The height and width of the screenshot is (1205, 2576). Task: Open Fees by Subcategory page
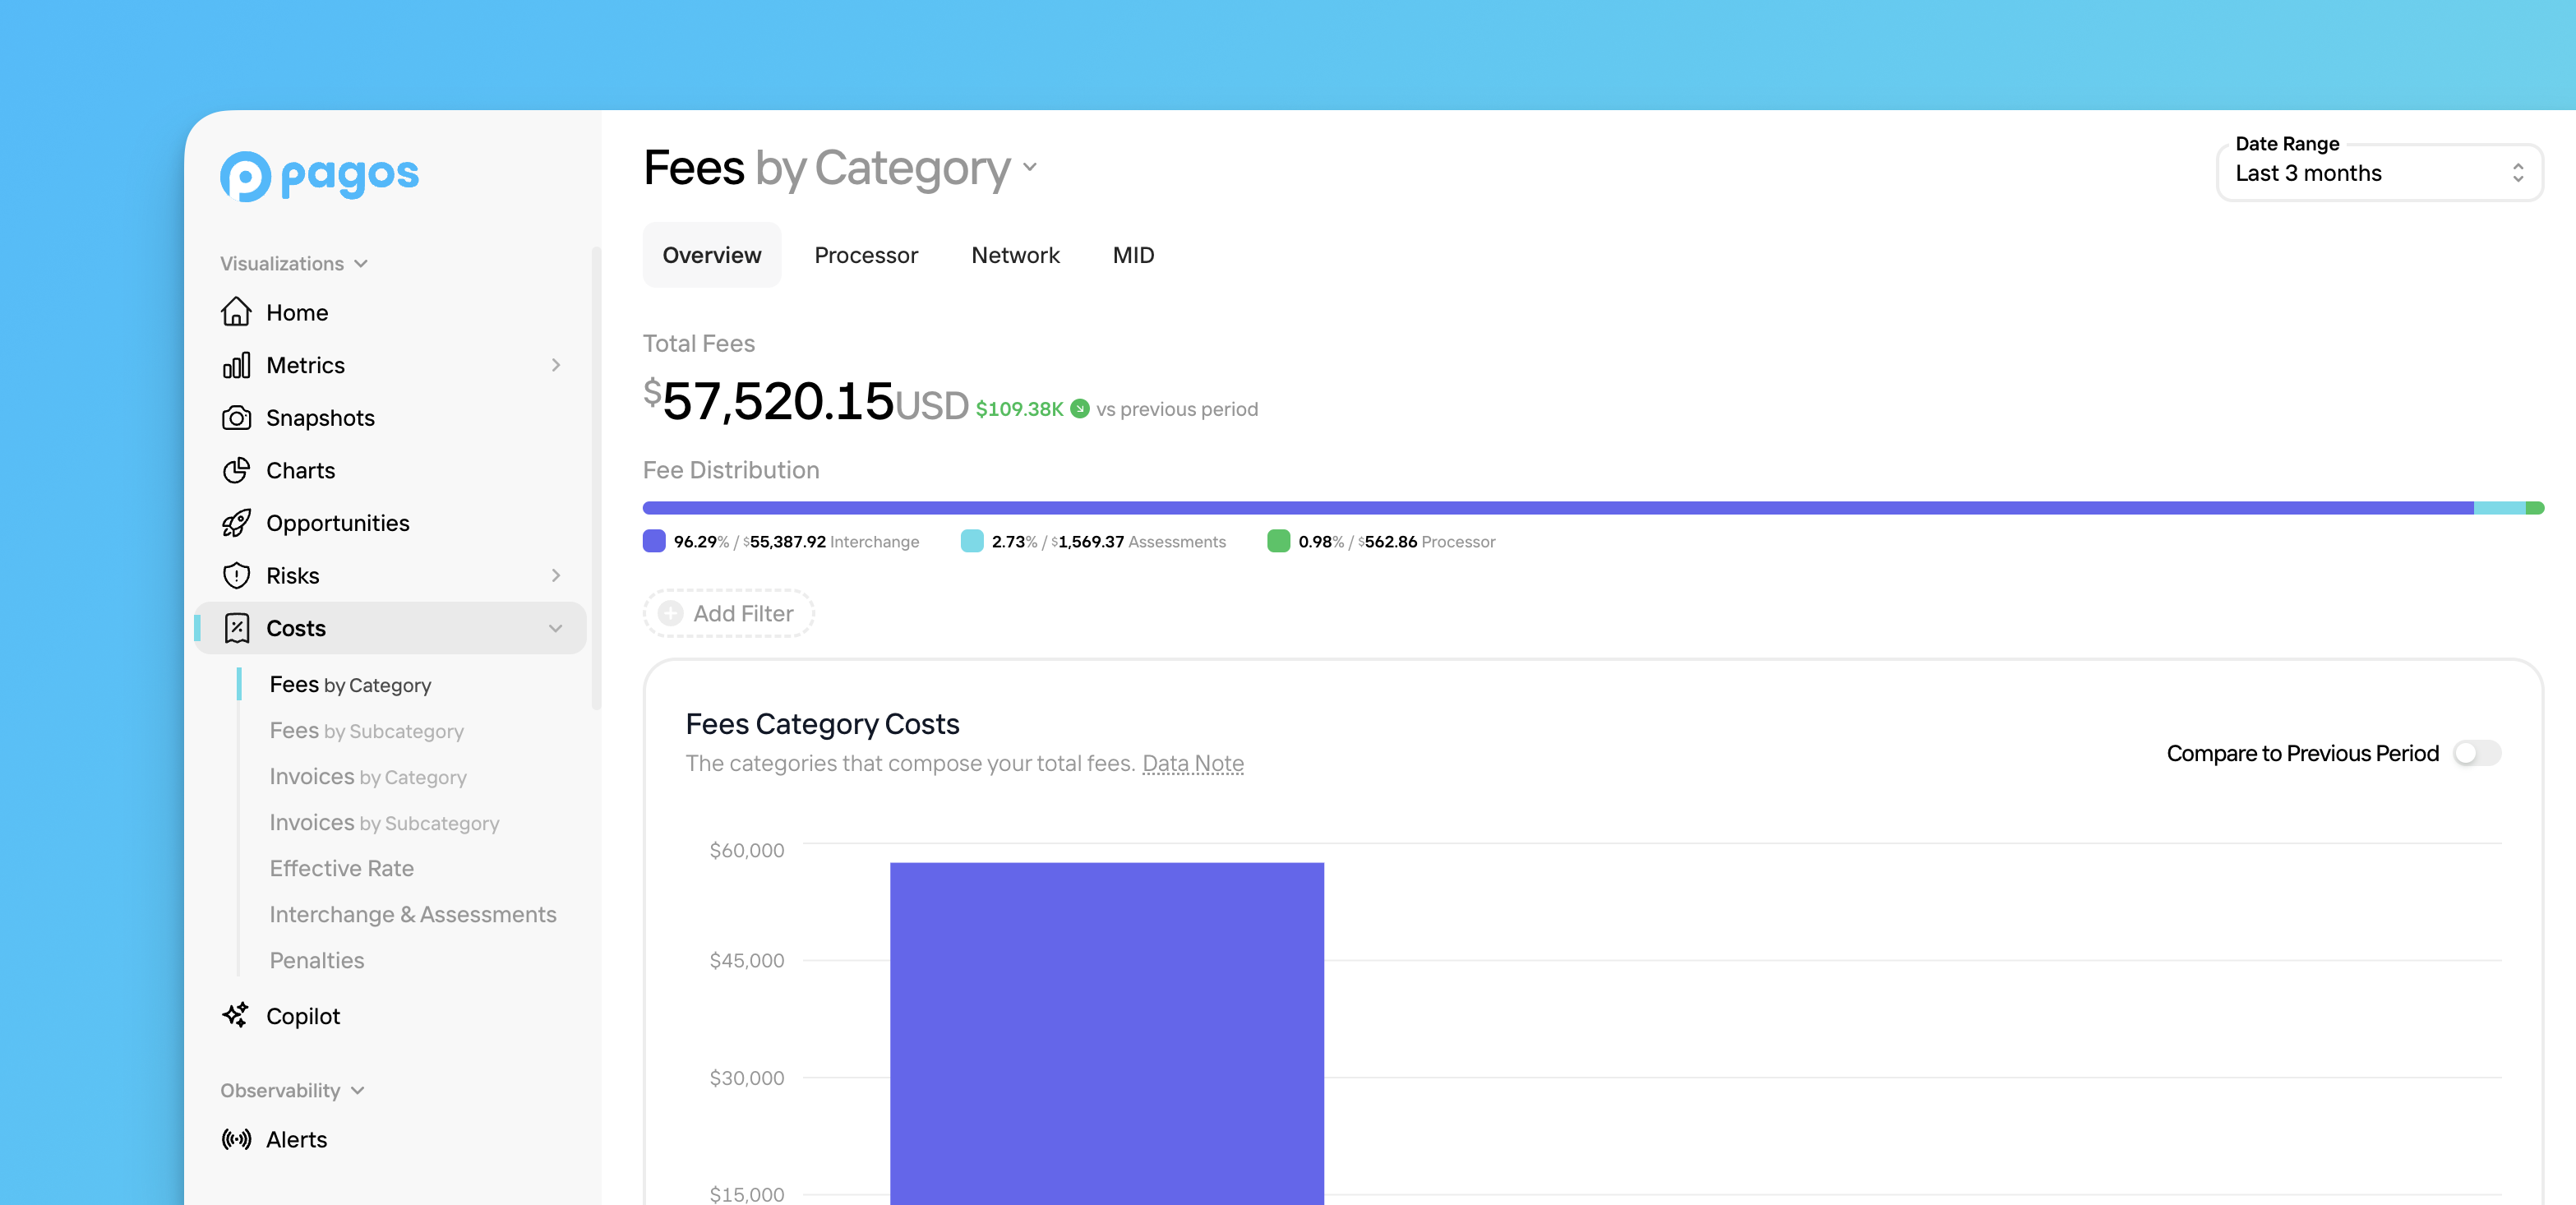pos(366,731)
